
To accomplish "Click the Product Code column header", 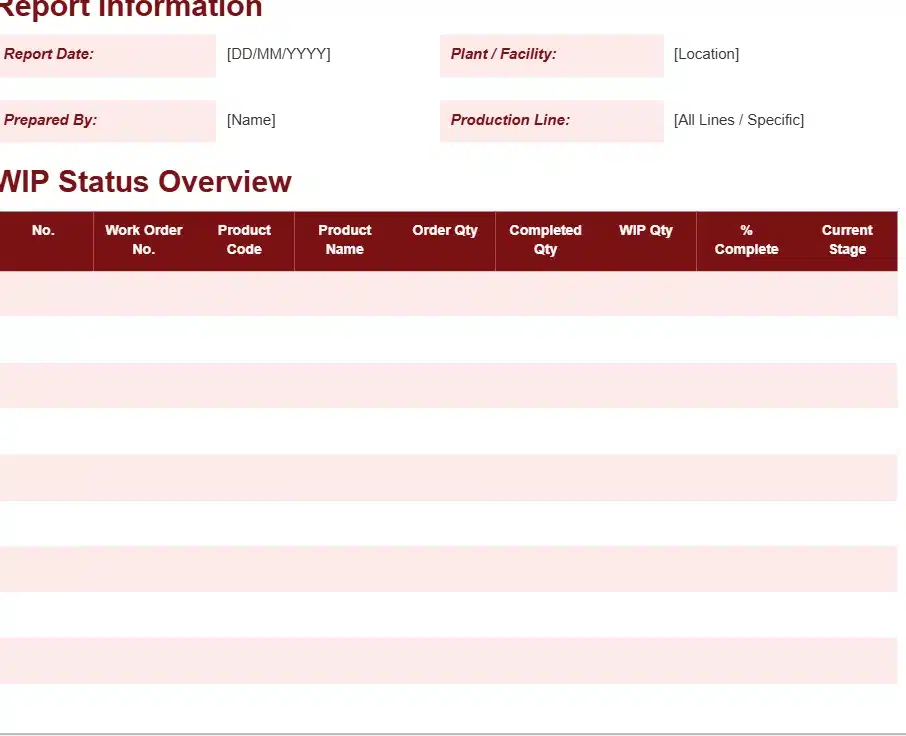I will click(244, 240).
